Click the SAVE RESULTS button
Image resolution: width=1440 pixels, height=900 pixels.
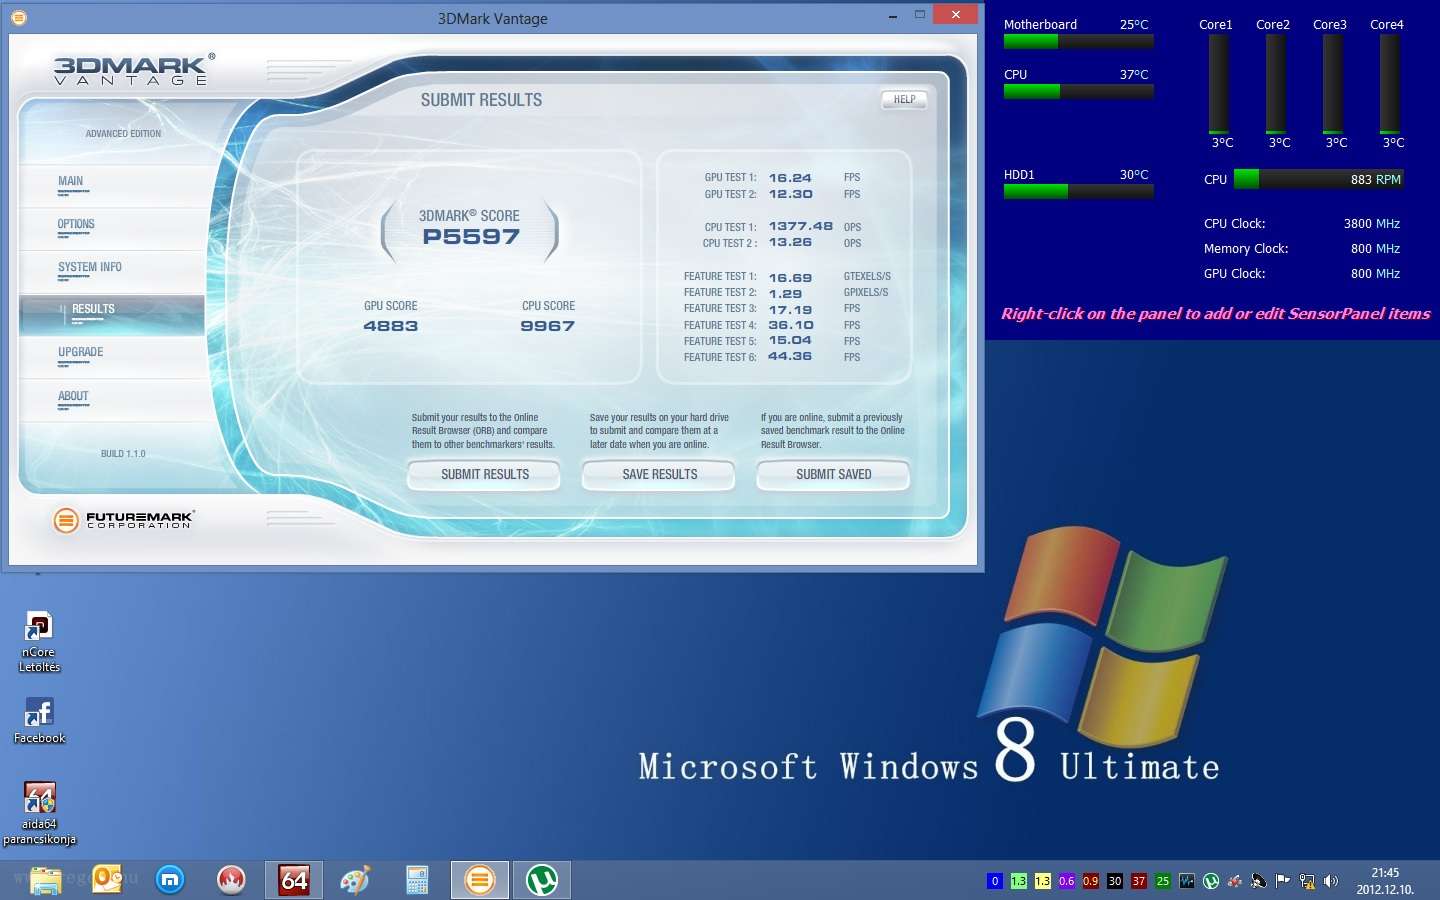tap(659, 475)
